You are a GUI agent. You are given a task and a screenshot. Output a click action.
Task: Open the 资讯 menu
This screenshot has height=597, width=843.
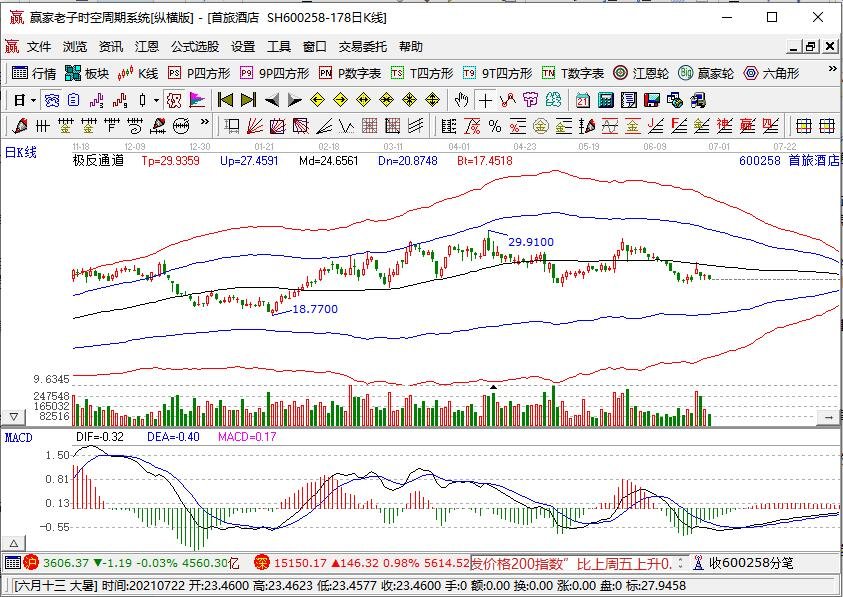tap(111, 47)
